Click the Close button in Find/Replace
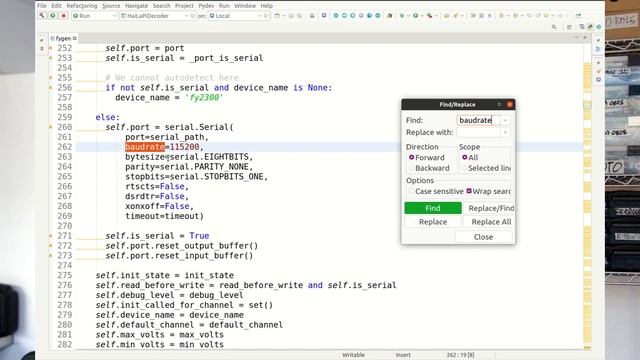 pos(483,237)
